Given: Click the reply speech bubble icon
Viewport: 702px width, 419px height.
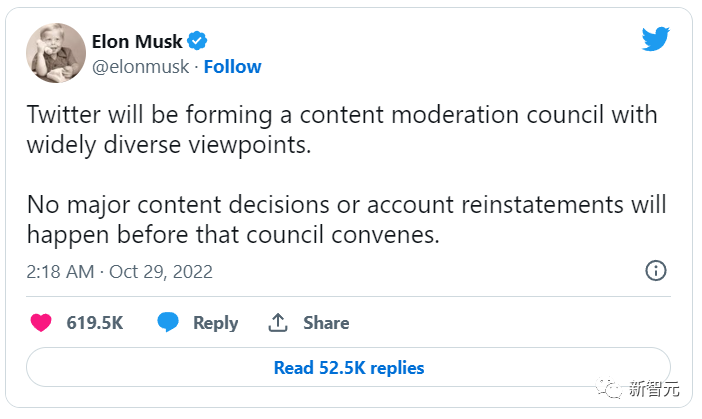Looking at the screenshot, I should tap(168, 323).
